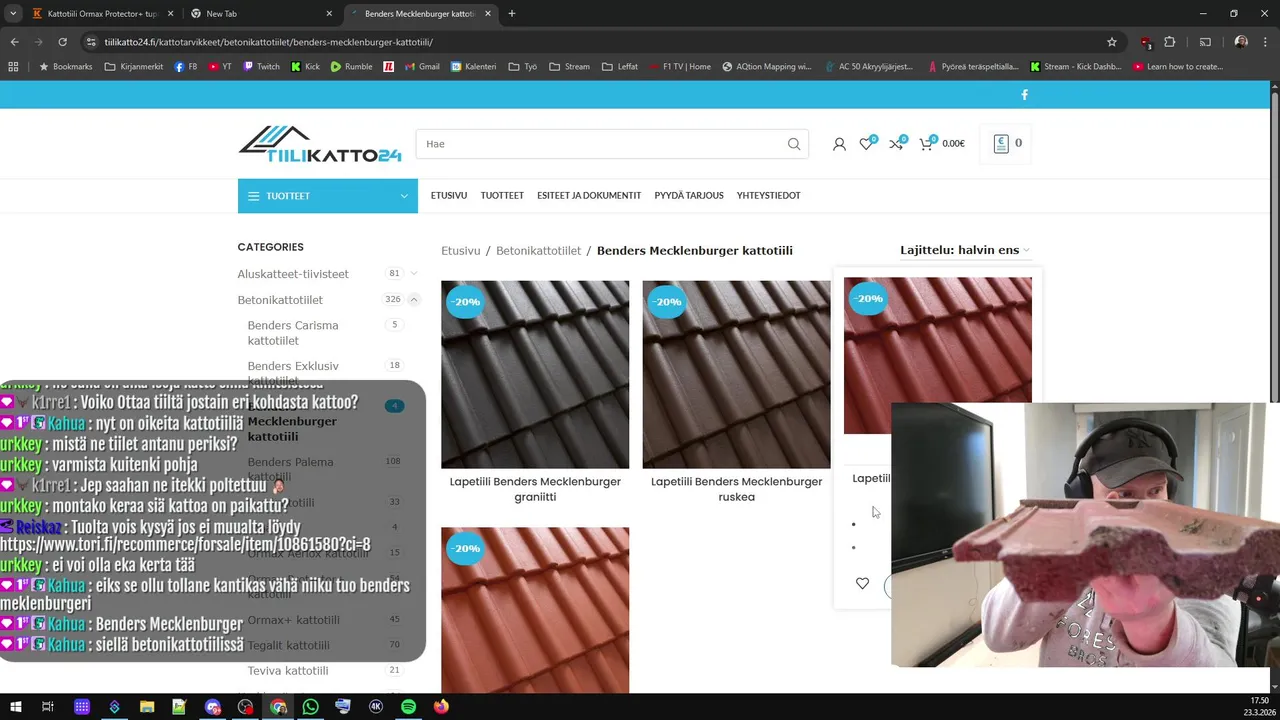Open the user account icon
The image size is (1280, 720).
[x=839, y=144]
